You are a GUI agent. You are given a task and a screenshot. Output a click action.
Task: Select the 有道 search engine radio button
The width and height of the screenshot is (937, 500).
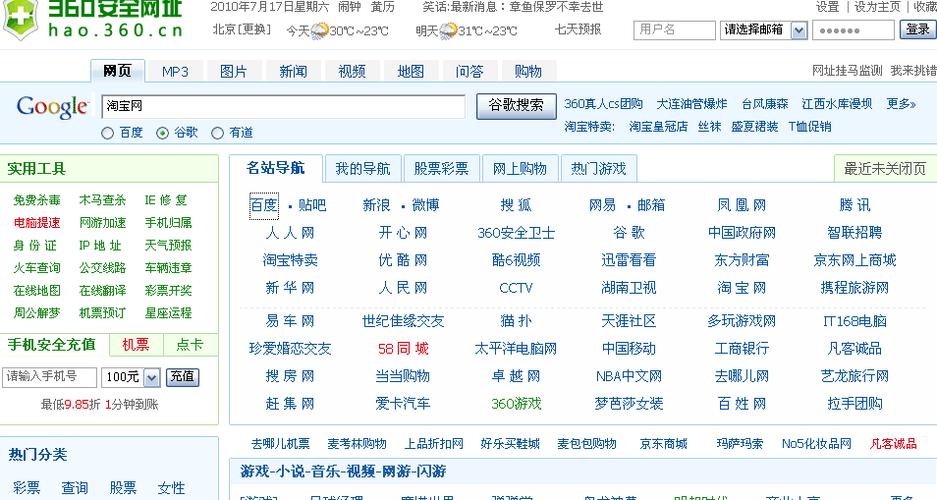[x=218, y=133]
